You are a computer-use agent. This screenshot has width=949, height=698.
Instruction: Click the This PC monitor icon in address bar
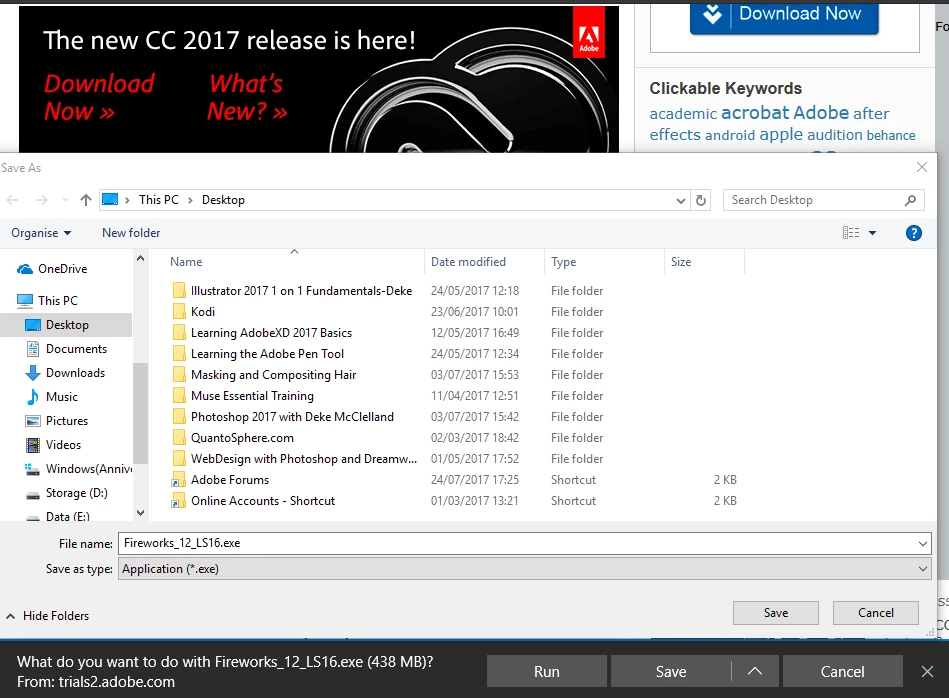click(x=110, y=199)
